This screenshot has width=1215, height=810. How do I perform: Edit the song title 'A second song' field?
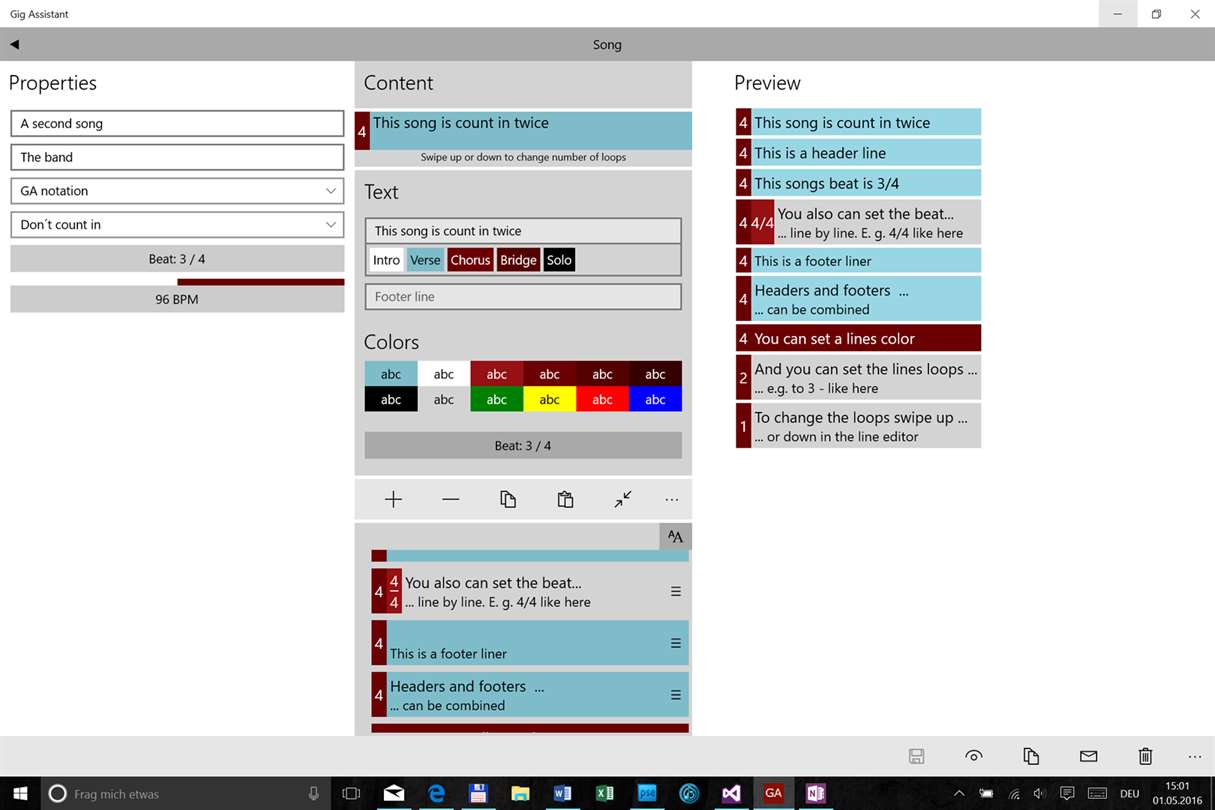pyautogui.click(x=177, y=123)
